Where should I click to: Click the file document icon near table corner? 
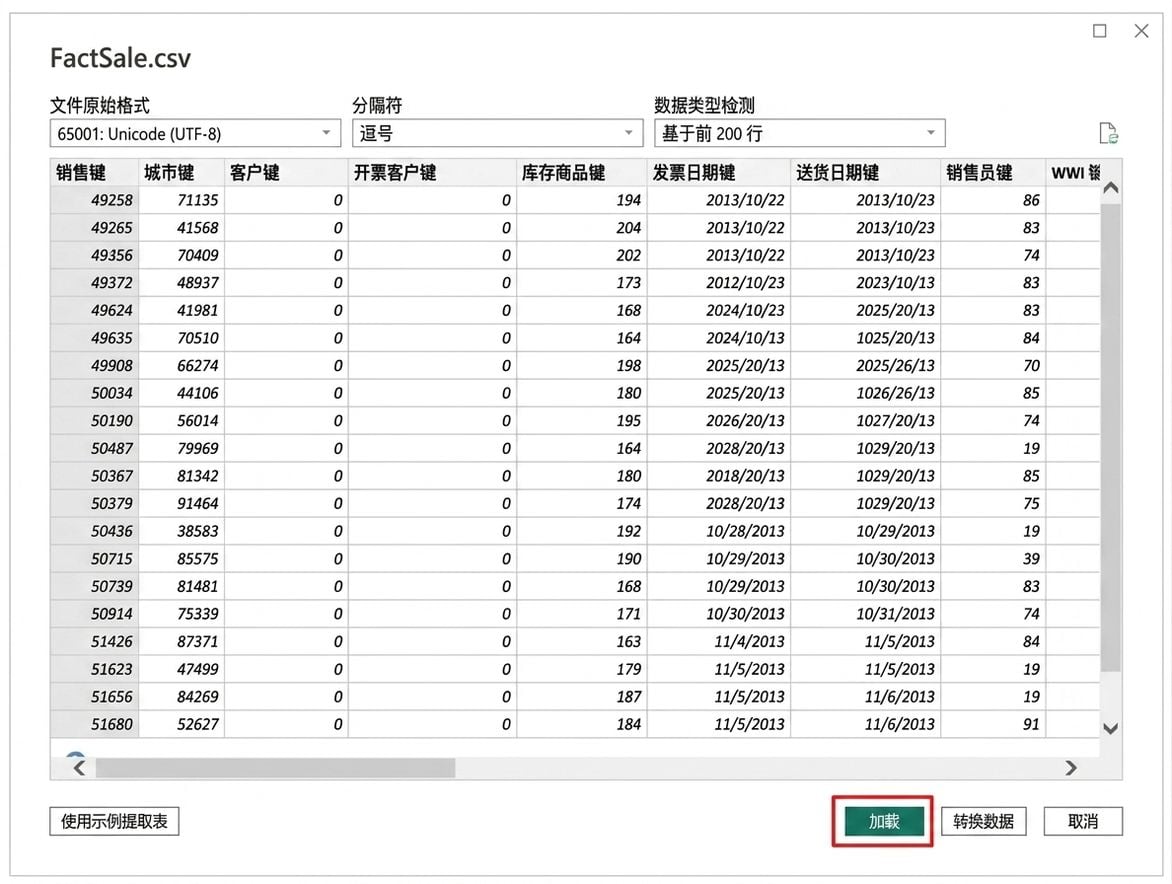coord(1108,134)
